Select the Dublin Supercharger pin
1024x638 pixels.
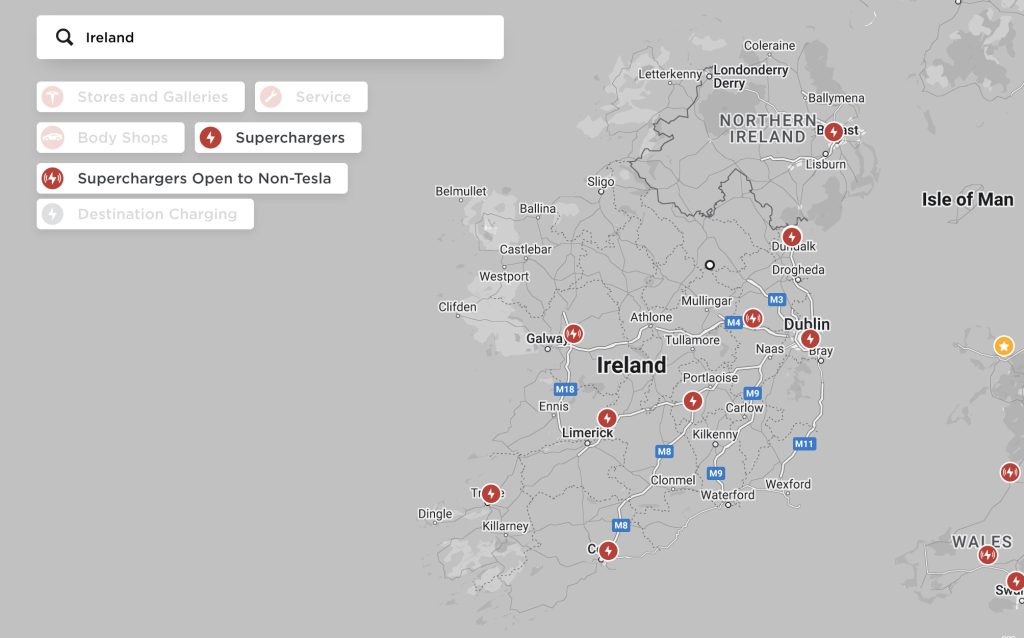point(810,339)
